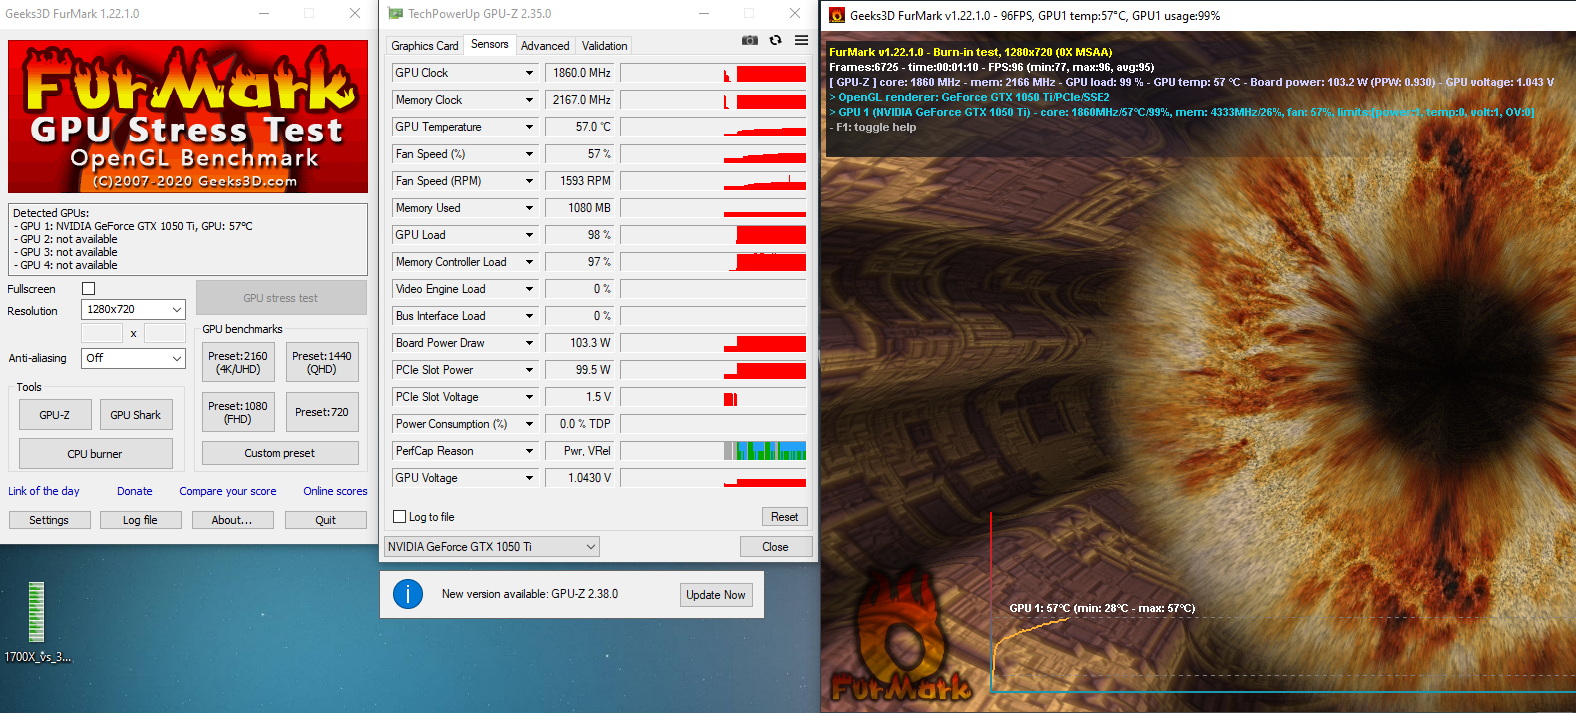Expand the Power Consumption (%) sensor dropdown

click(x=529, y=424)
